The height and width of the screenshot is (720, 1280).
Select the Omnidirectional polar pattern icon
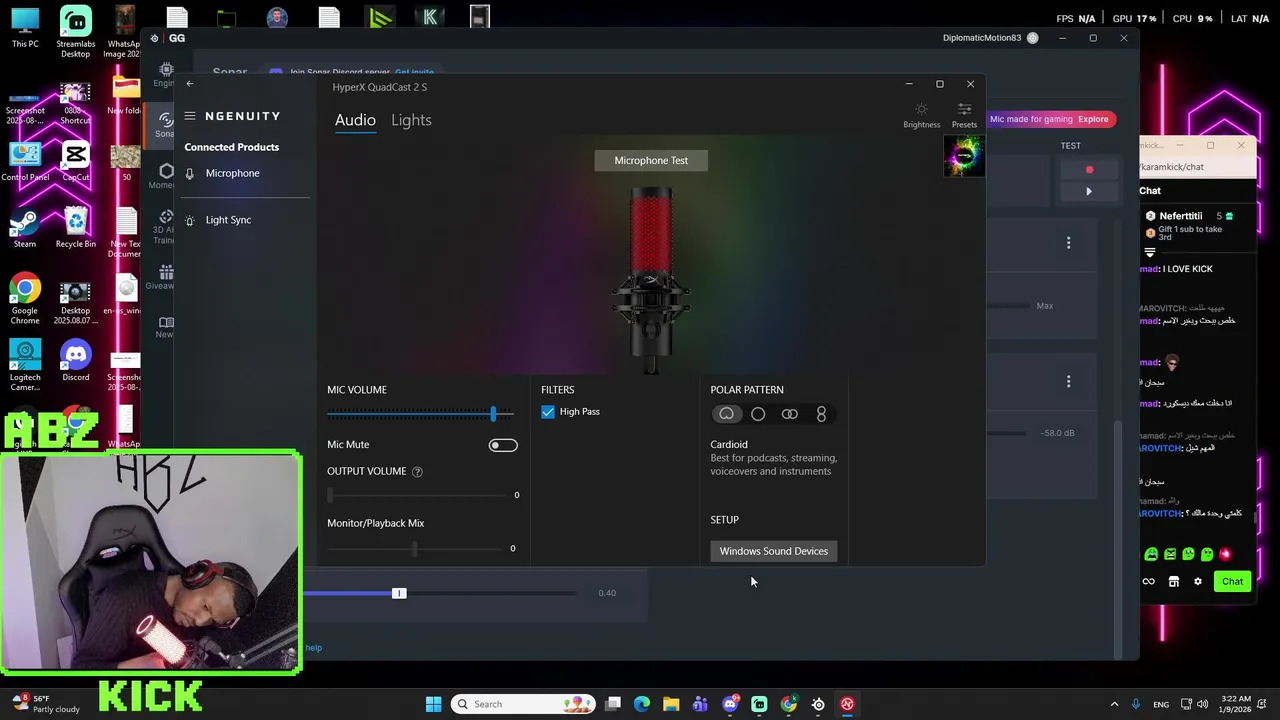click(x=758, y=414)
